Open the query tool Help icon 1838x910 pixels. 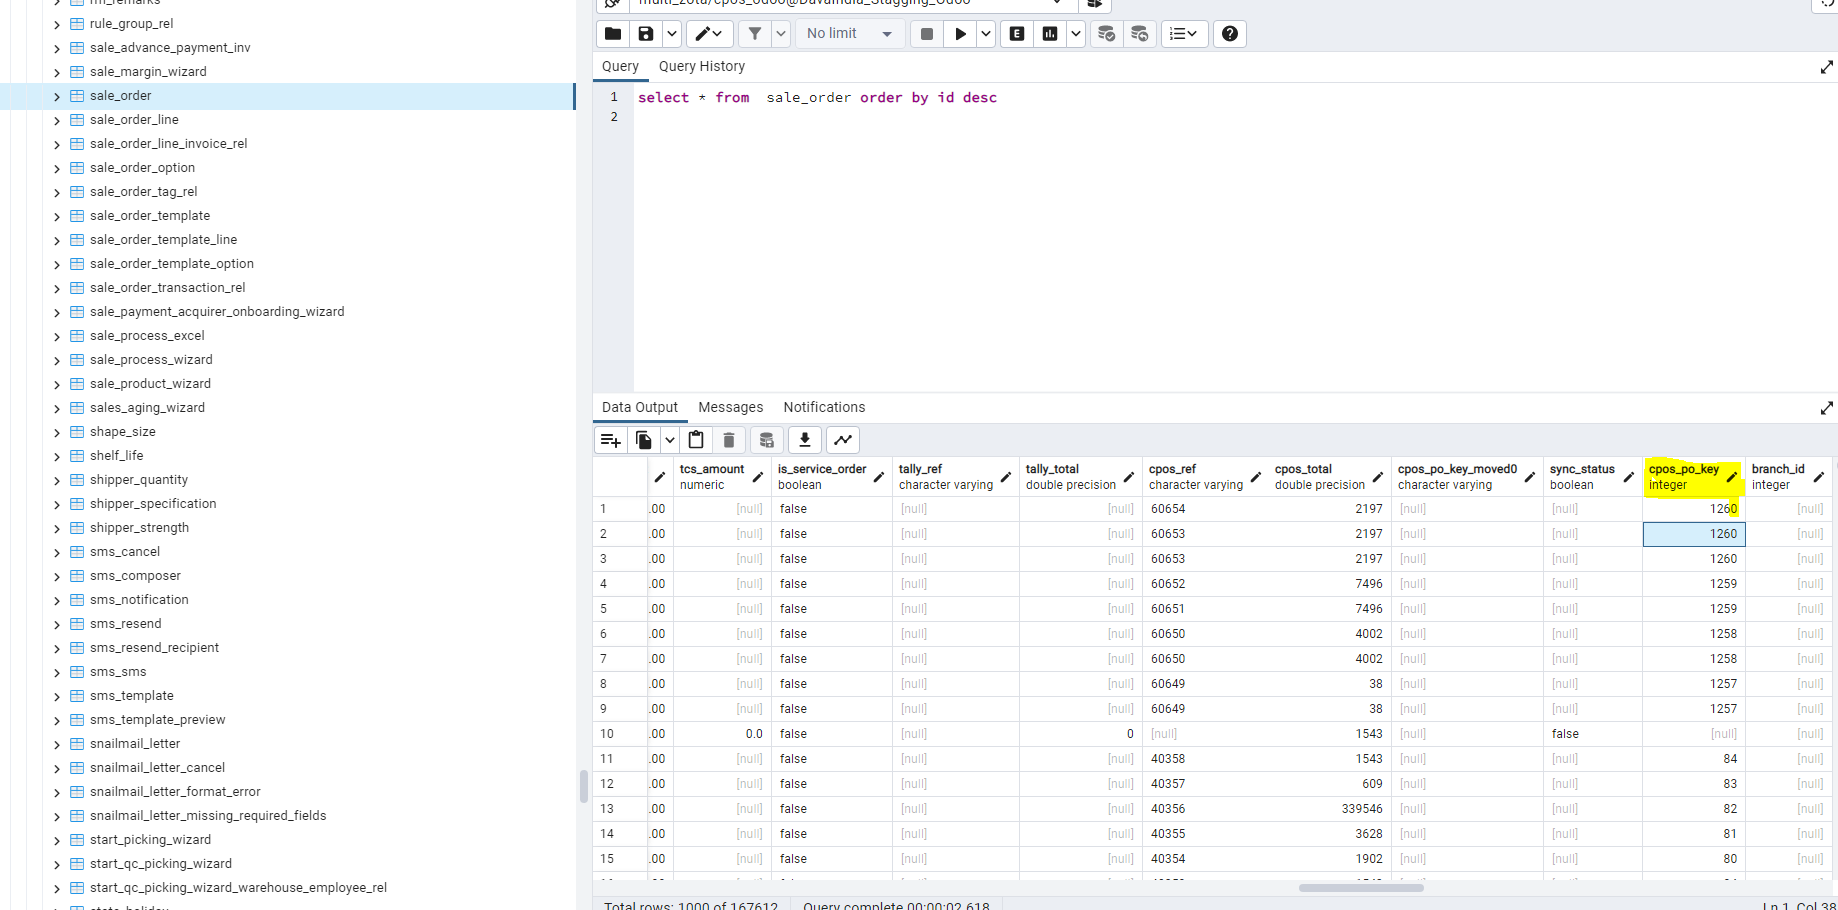[x=1230, y=34]
